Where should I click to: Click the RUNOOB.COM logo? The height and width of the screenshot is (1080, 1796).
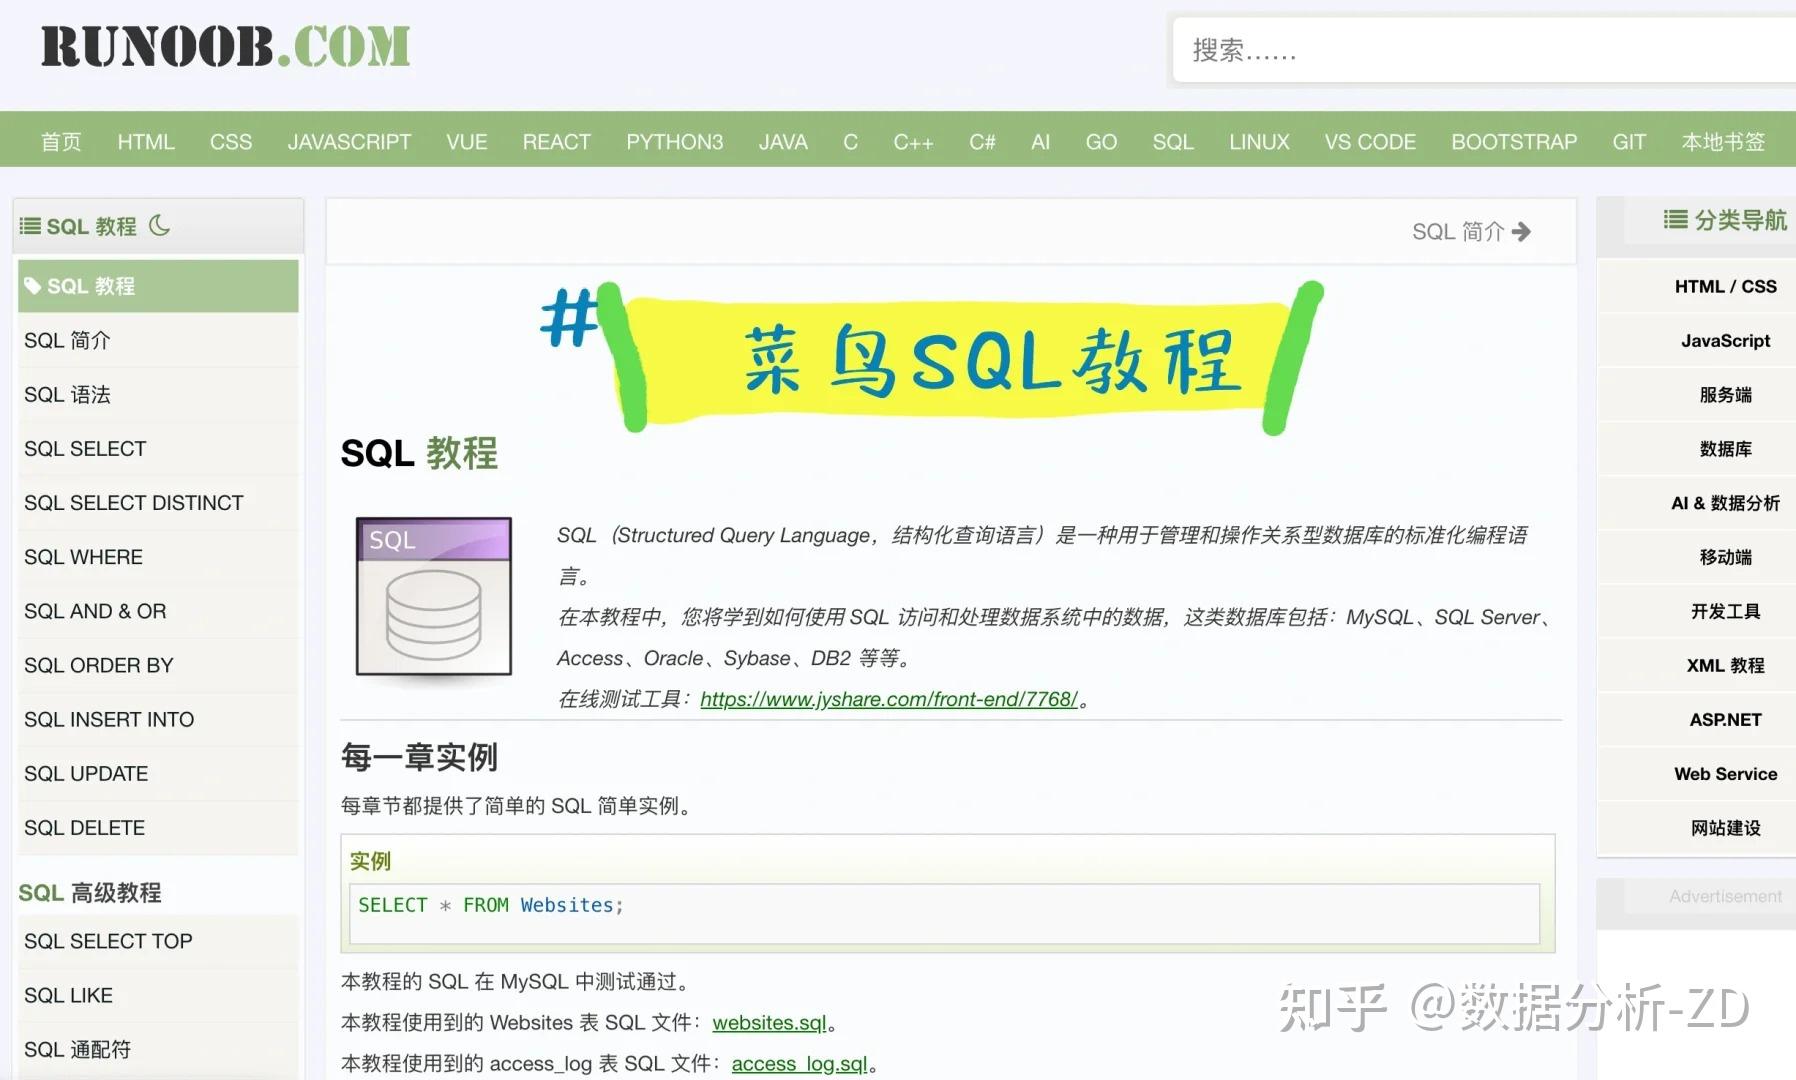224,46
